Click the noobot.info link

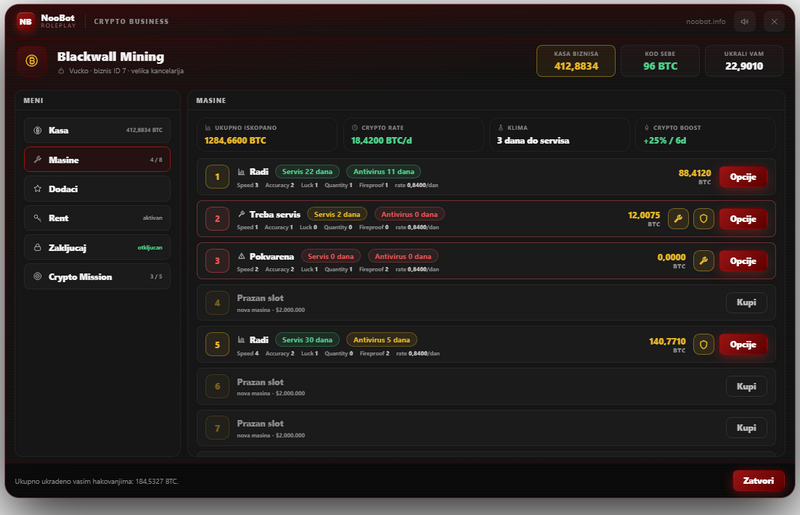click(706, 21)
